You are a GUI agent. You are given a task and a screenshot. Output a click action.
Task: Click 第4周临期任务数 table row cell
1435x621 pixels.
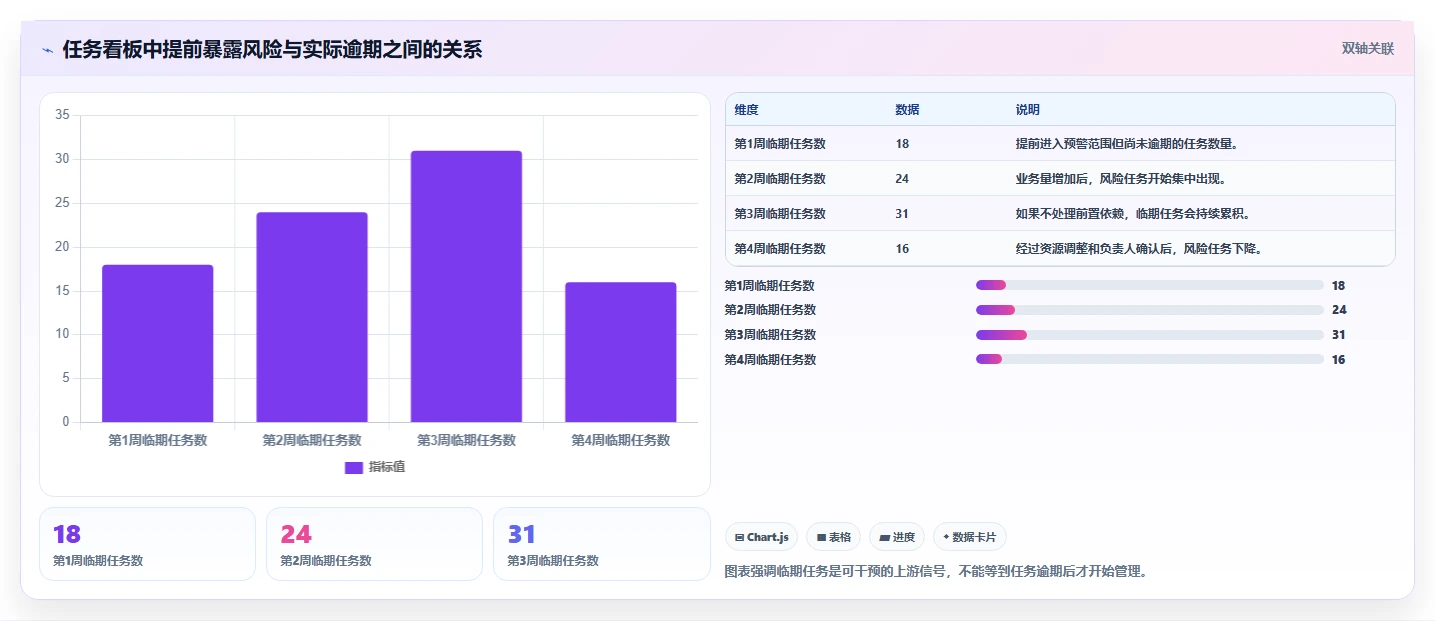coord(780,249)
